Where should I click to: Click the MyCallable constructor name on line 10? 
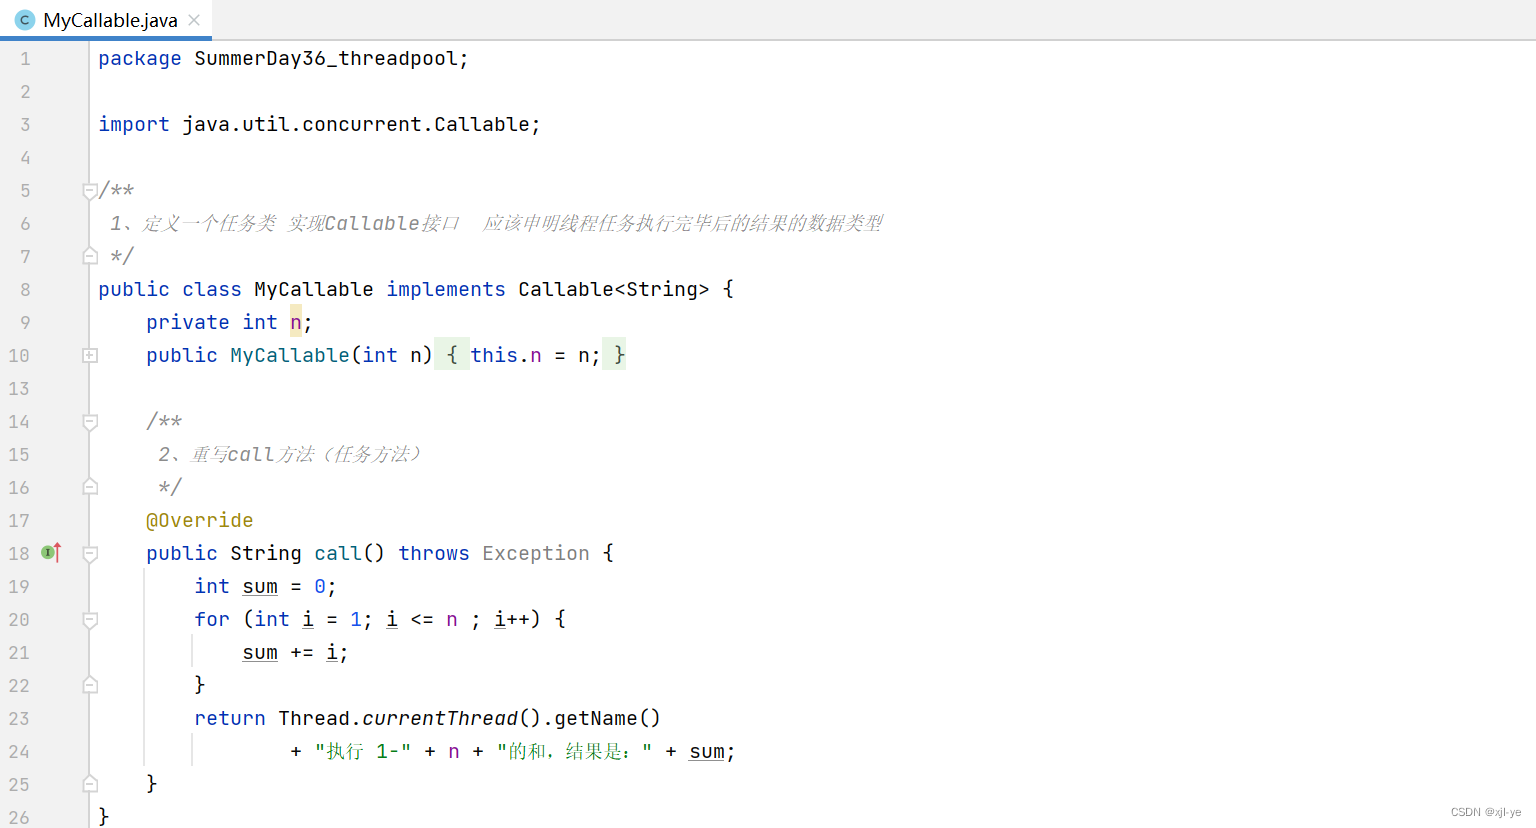[x=290, y=356]
